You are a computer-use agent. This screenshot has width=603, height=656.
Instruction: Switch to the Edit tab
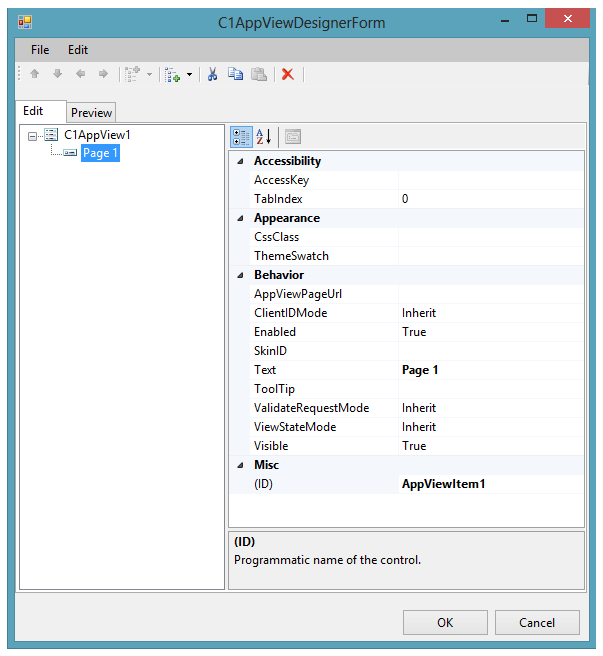pyautogui.click(x=41, y=111)
